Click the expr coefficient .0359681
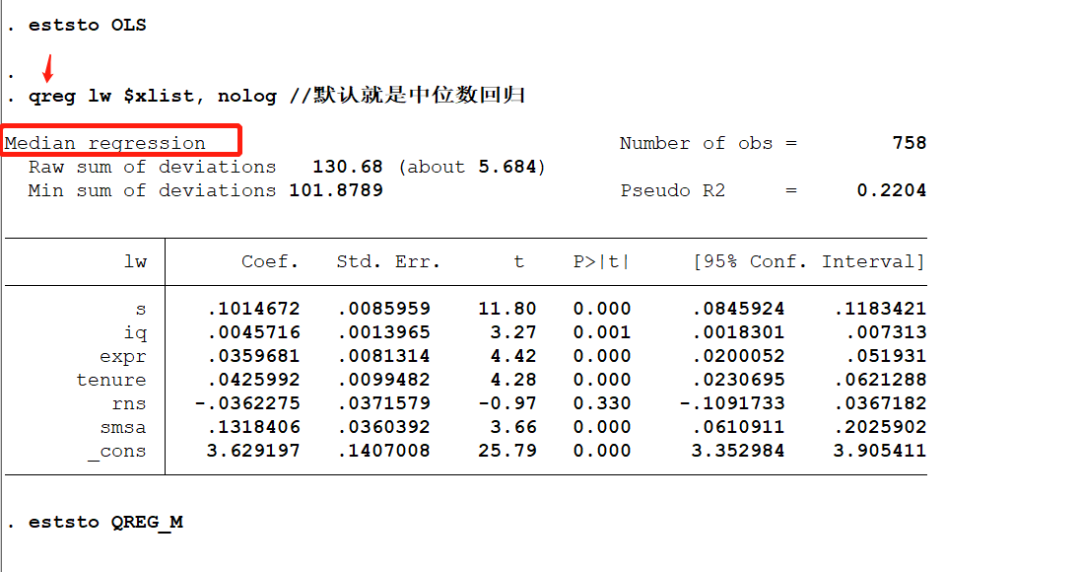 (253, 357)
